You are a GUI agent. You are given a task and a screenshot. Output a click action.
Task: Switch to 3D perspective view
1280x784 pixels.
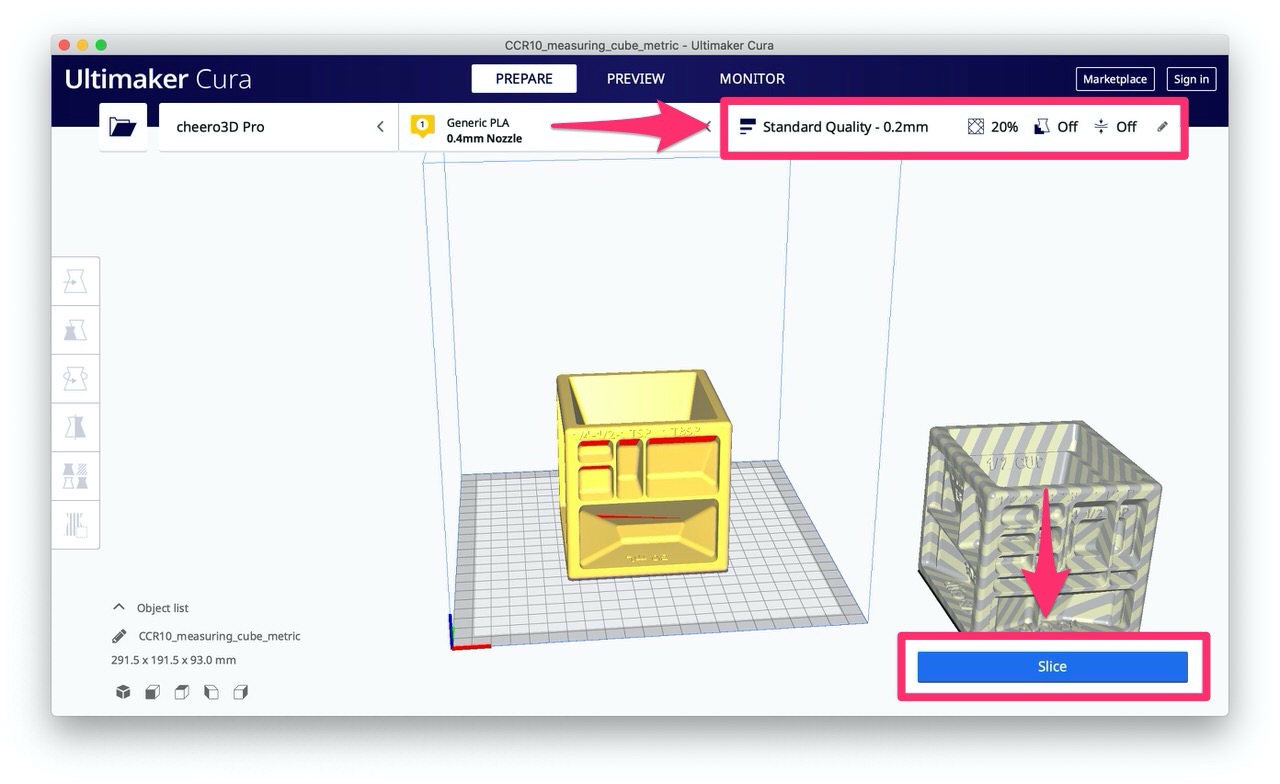(x=123, y=692)
